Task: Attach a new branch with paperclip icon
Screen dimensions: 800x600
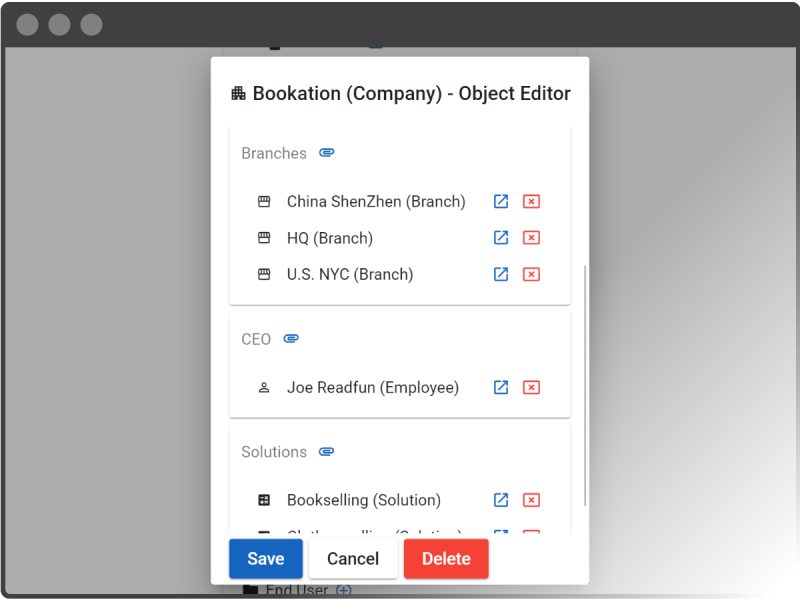Action: click(x=327, y=153)
